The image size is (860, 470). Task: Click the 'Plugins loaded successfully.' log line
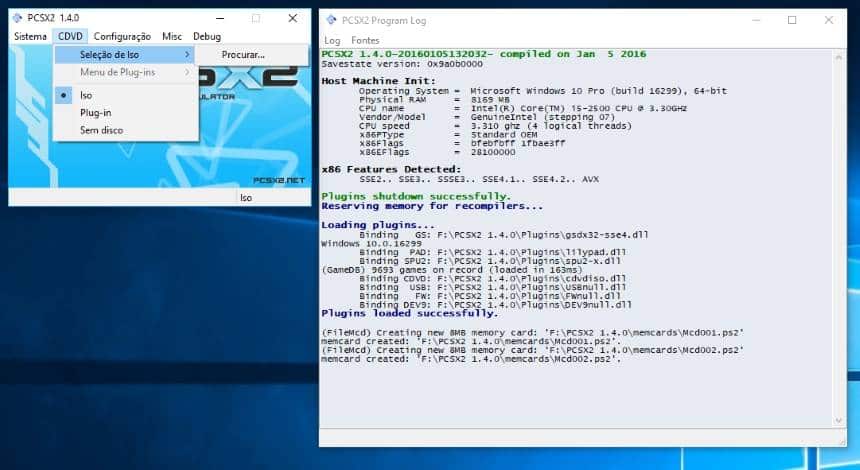pos(410,314)
